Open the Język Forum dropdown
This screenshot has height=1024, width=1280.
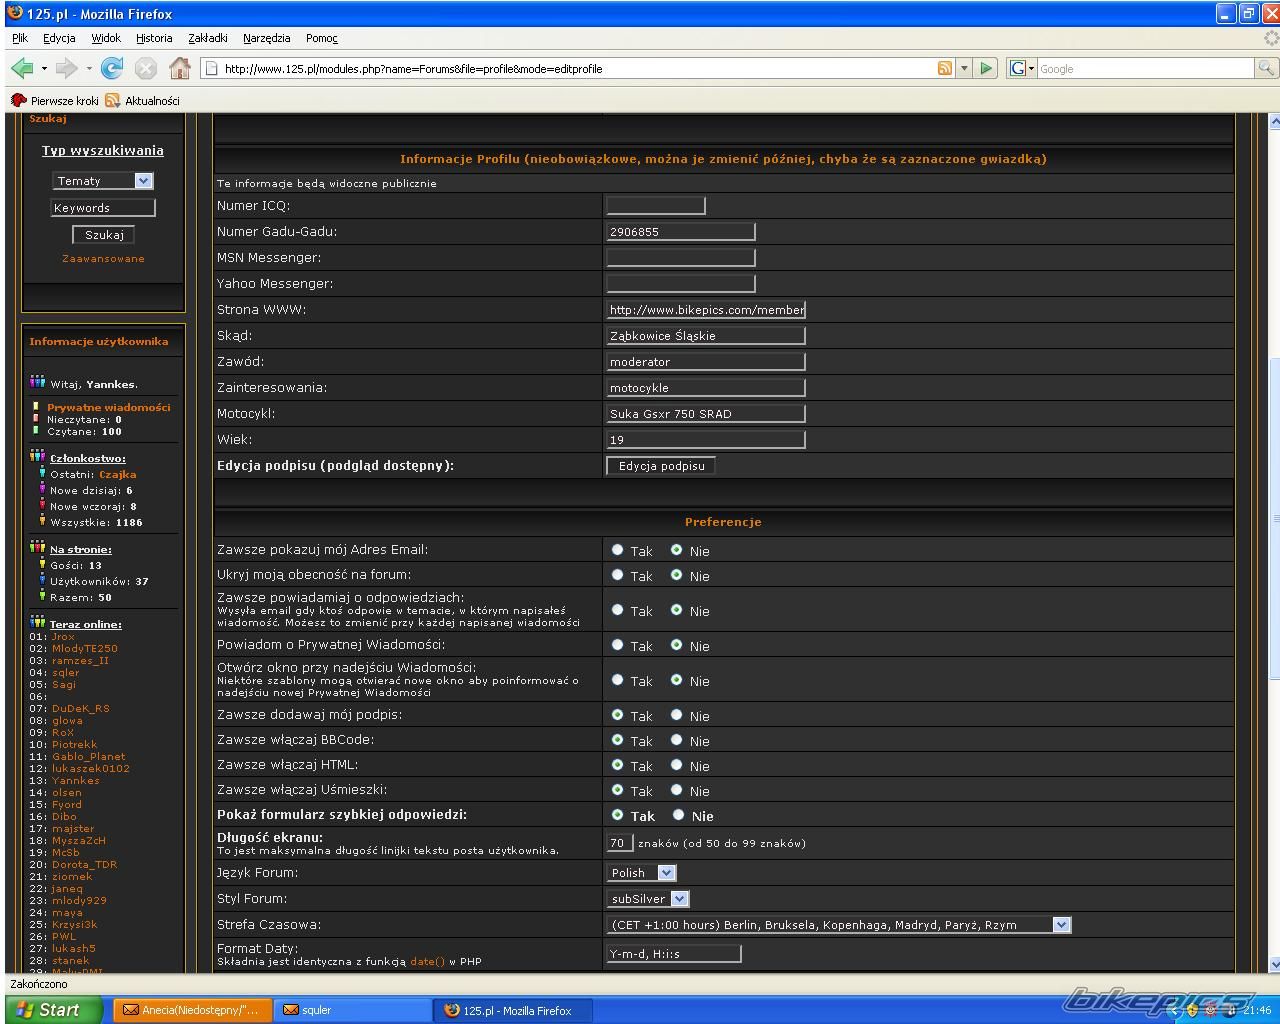pos(642,873)
